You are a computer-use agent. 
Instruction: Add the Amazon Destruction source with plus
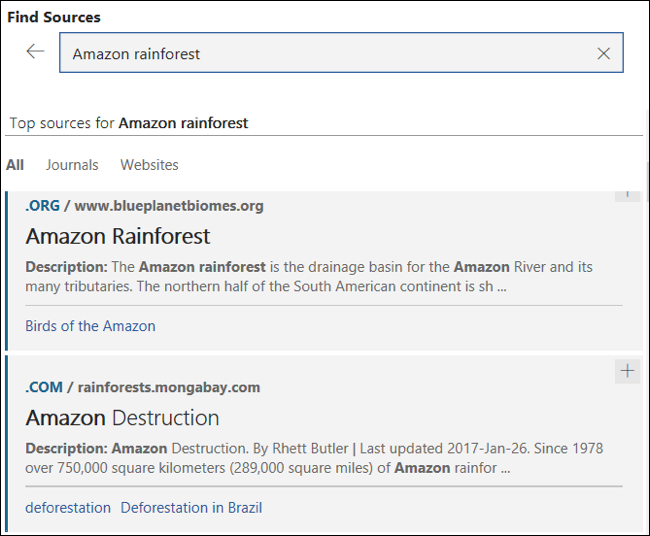(x=627, y=371)
